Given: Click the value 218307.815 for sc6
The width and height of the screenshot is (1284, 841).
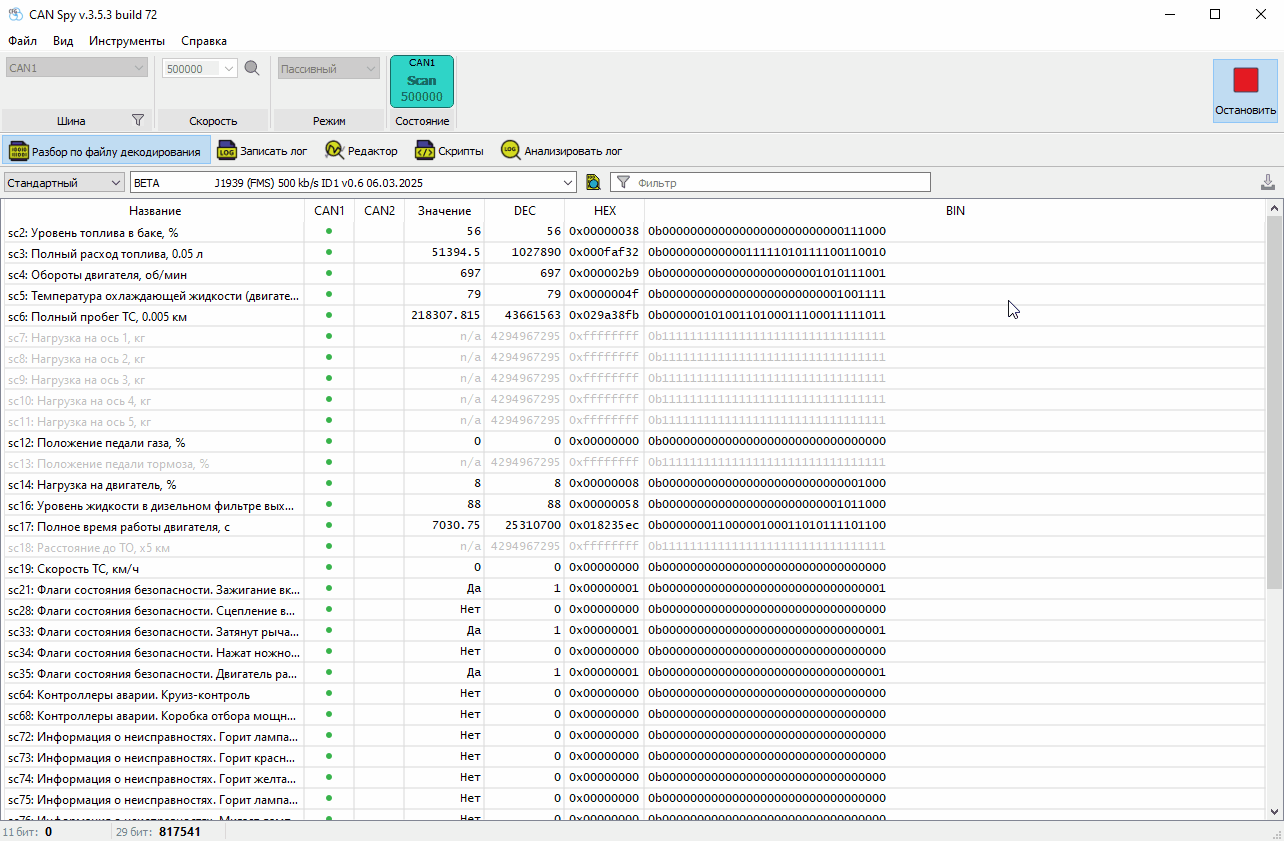Looking at the screenshot, I should [x=446, y=316].
